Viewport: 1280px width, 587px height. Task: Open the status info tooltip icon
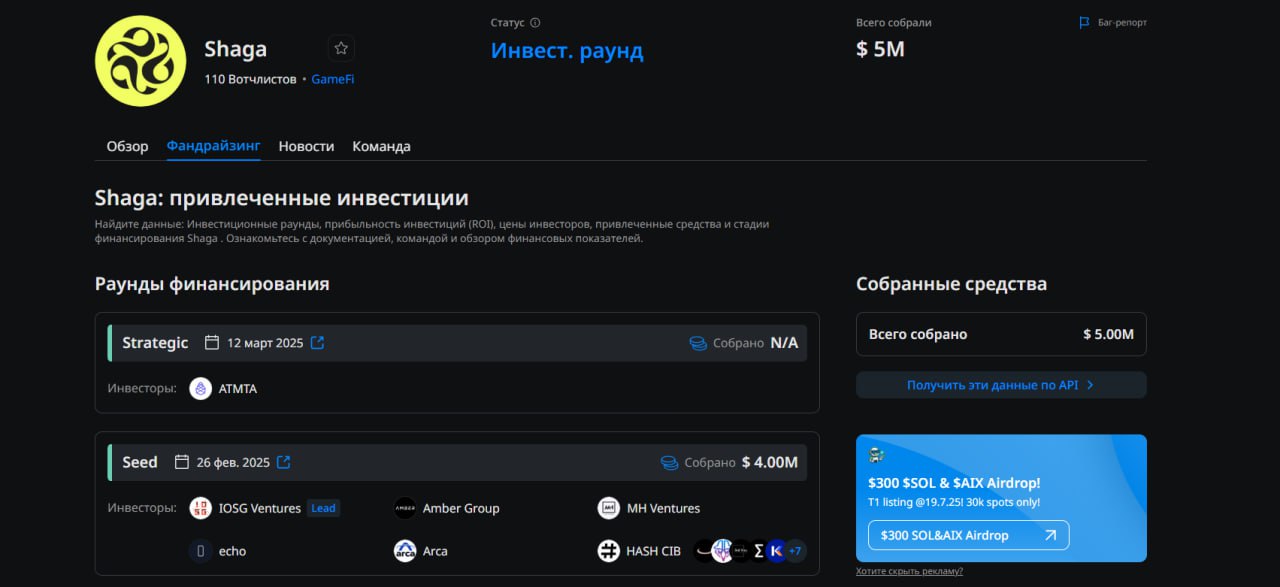tap(535, 23)
